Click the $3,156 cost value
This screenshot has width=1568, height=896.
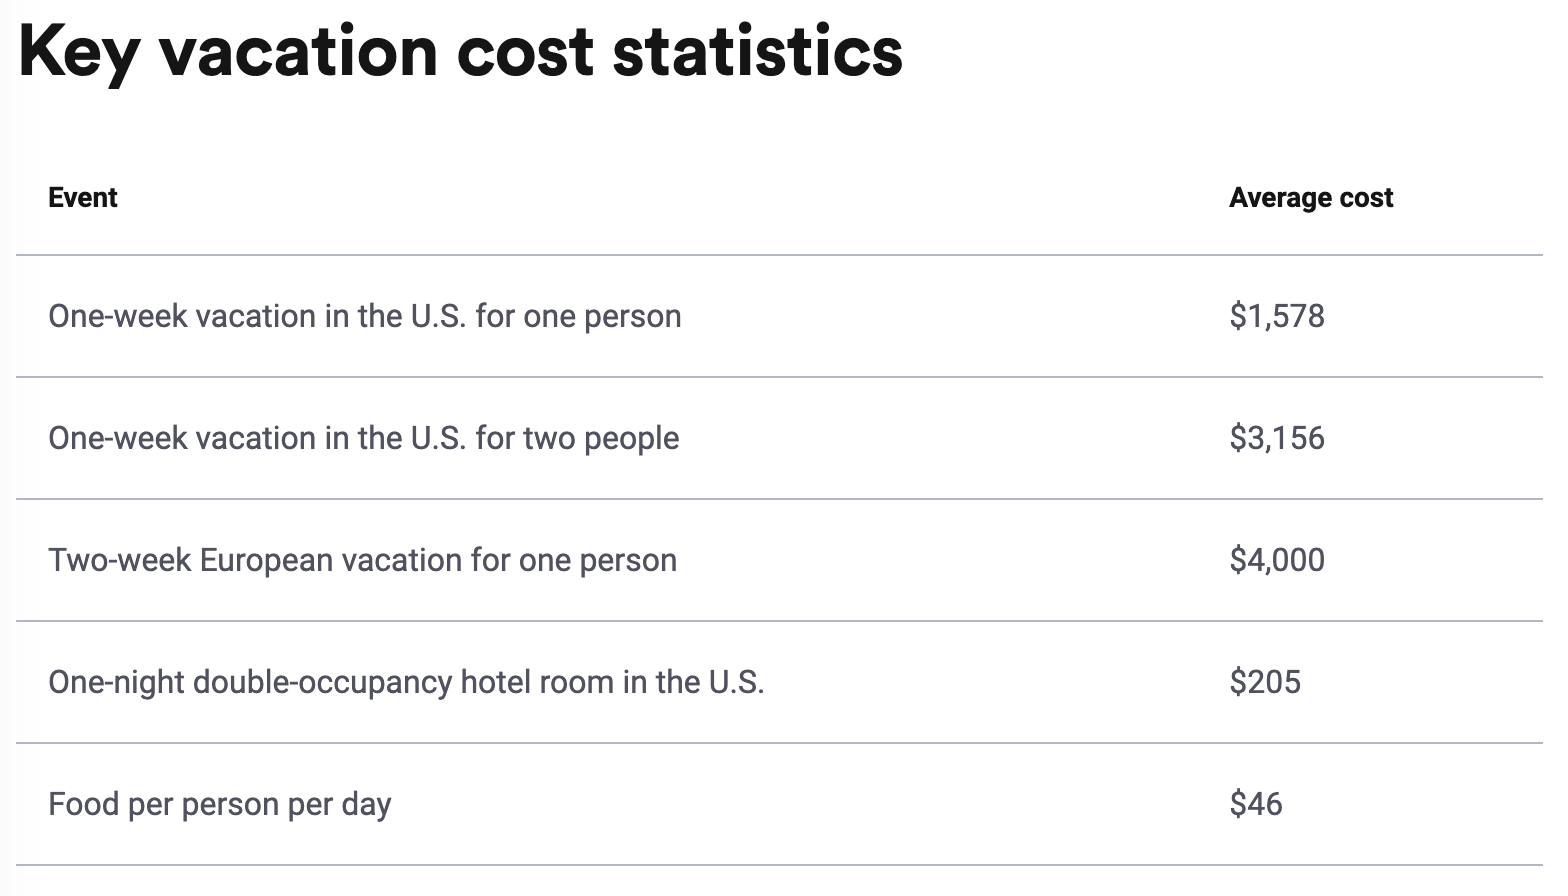click(x=1277, y=438)
